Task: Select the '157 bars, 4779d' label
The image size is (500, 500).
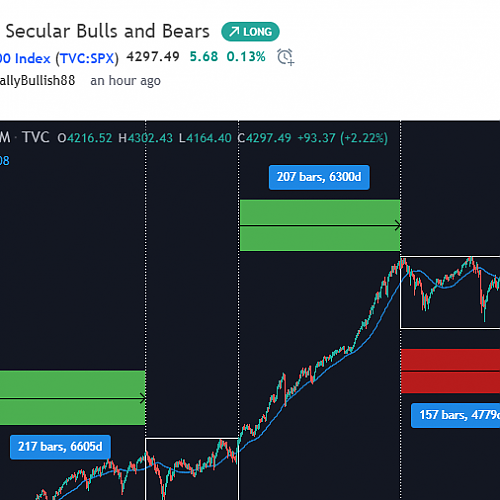Action: tap(456, 415)
